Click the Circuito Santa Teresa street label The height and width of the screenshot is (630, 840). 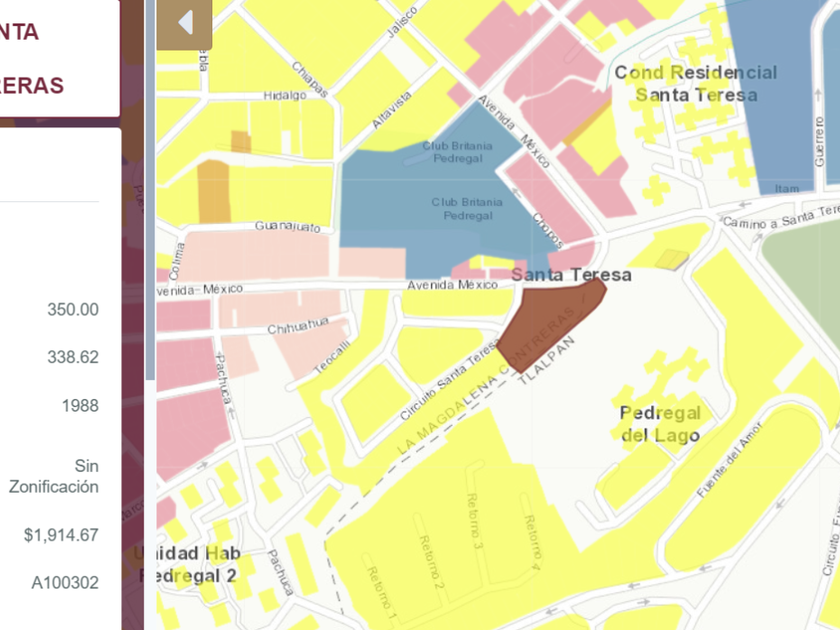449,381
